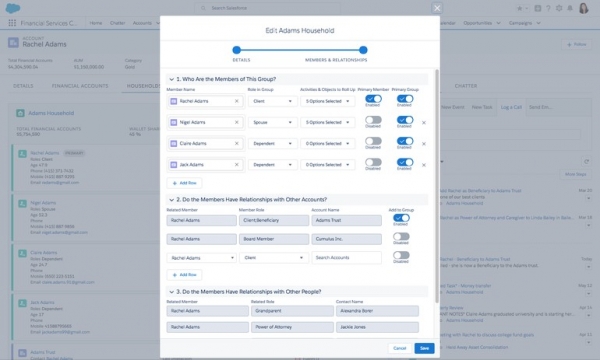Open the user profile avatar
This screenshot has width=600, height=360.
click(584, 8)
